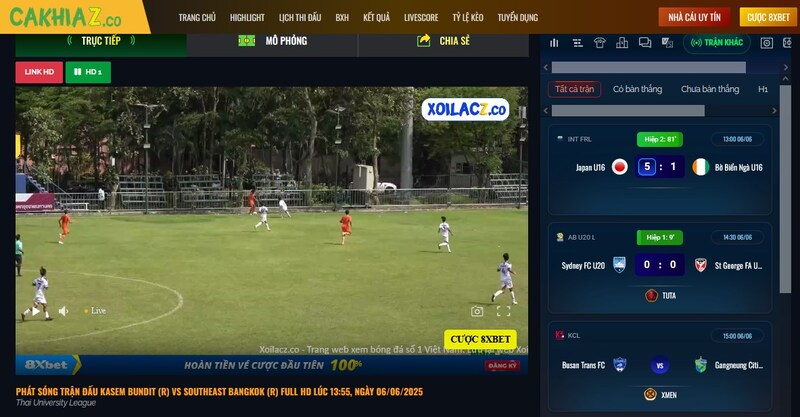
Task: Click the Gangneung Citizen crest
Action: 701,364
